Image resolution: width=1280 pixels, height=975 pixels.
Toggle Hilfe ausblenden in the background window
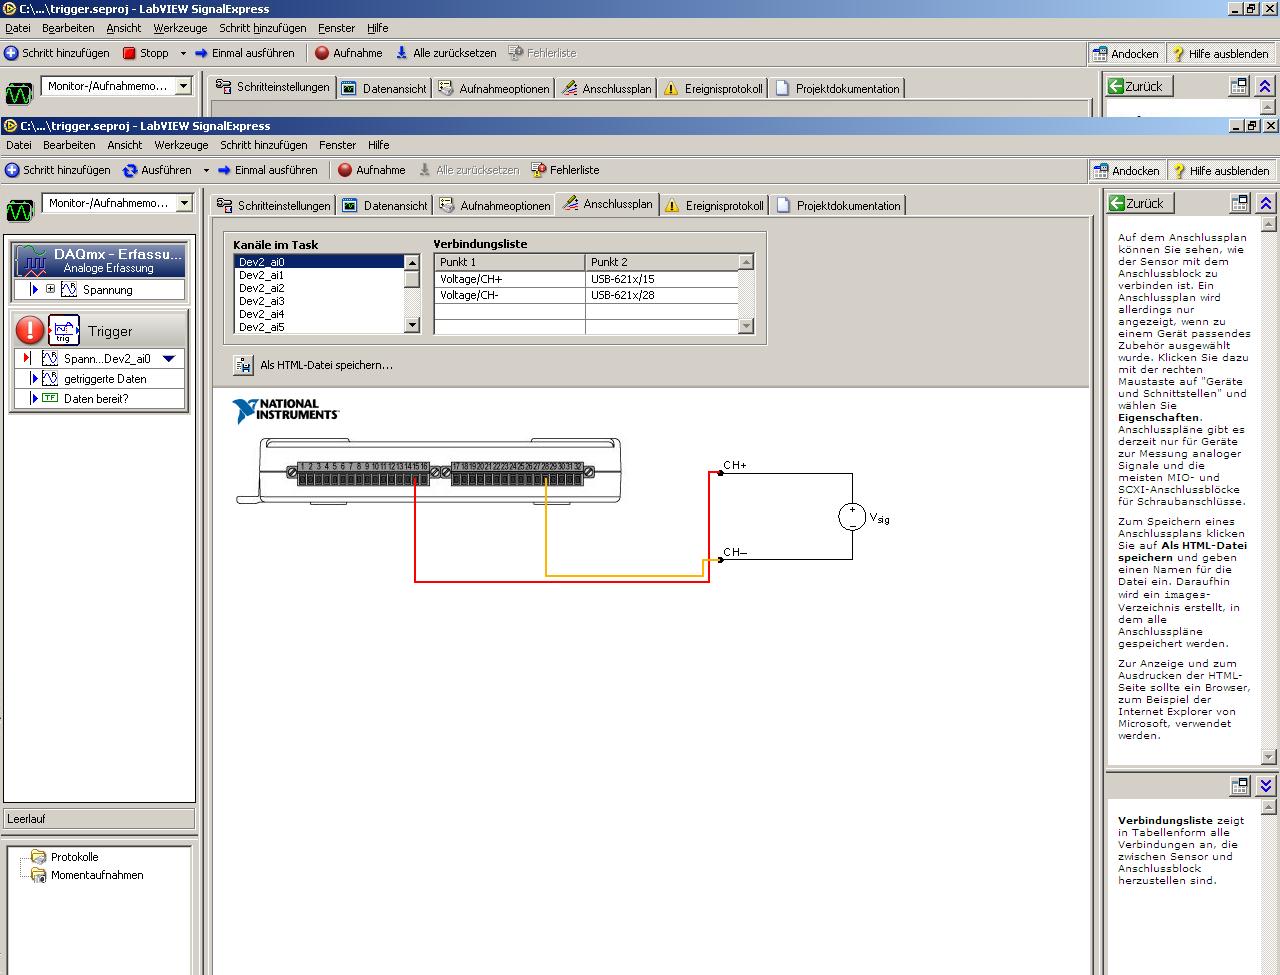pyautogui.click(x=1219, y=54)
